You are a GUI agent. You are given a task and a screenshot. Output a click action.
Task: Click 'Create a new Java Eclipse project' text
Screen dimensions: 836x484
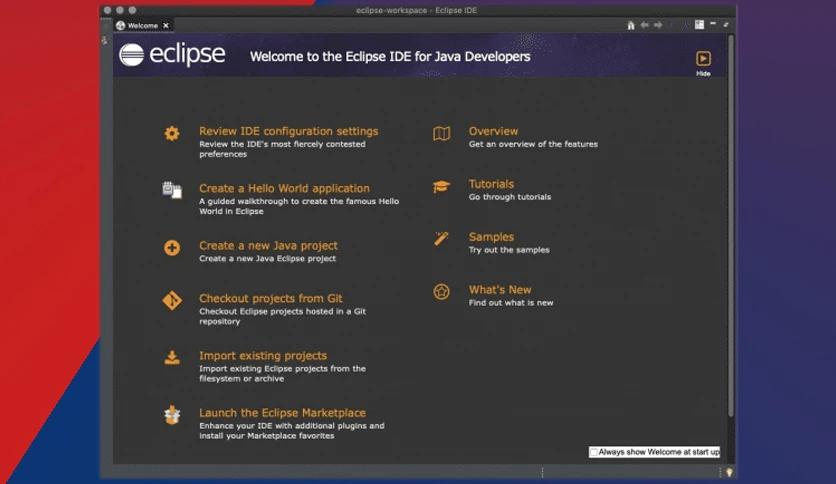268,259
